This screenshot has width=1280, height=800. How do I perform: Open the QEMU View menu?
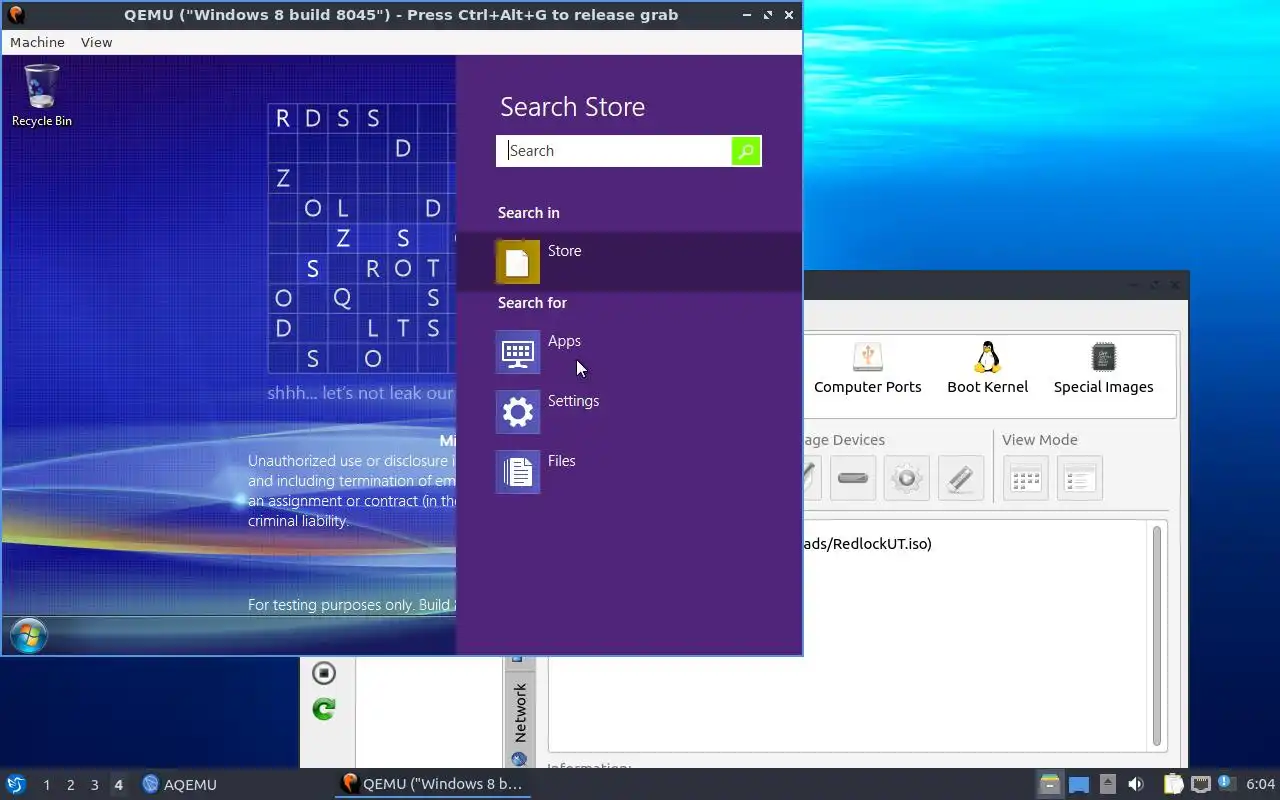tap(96, 42)
